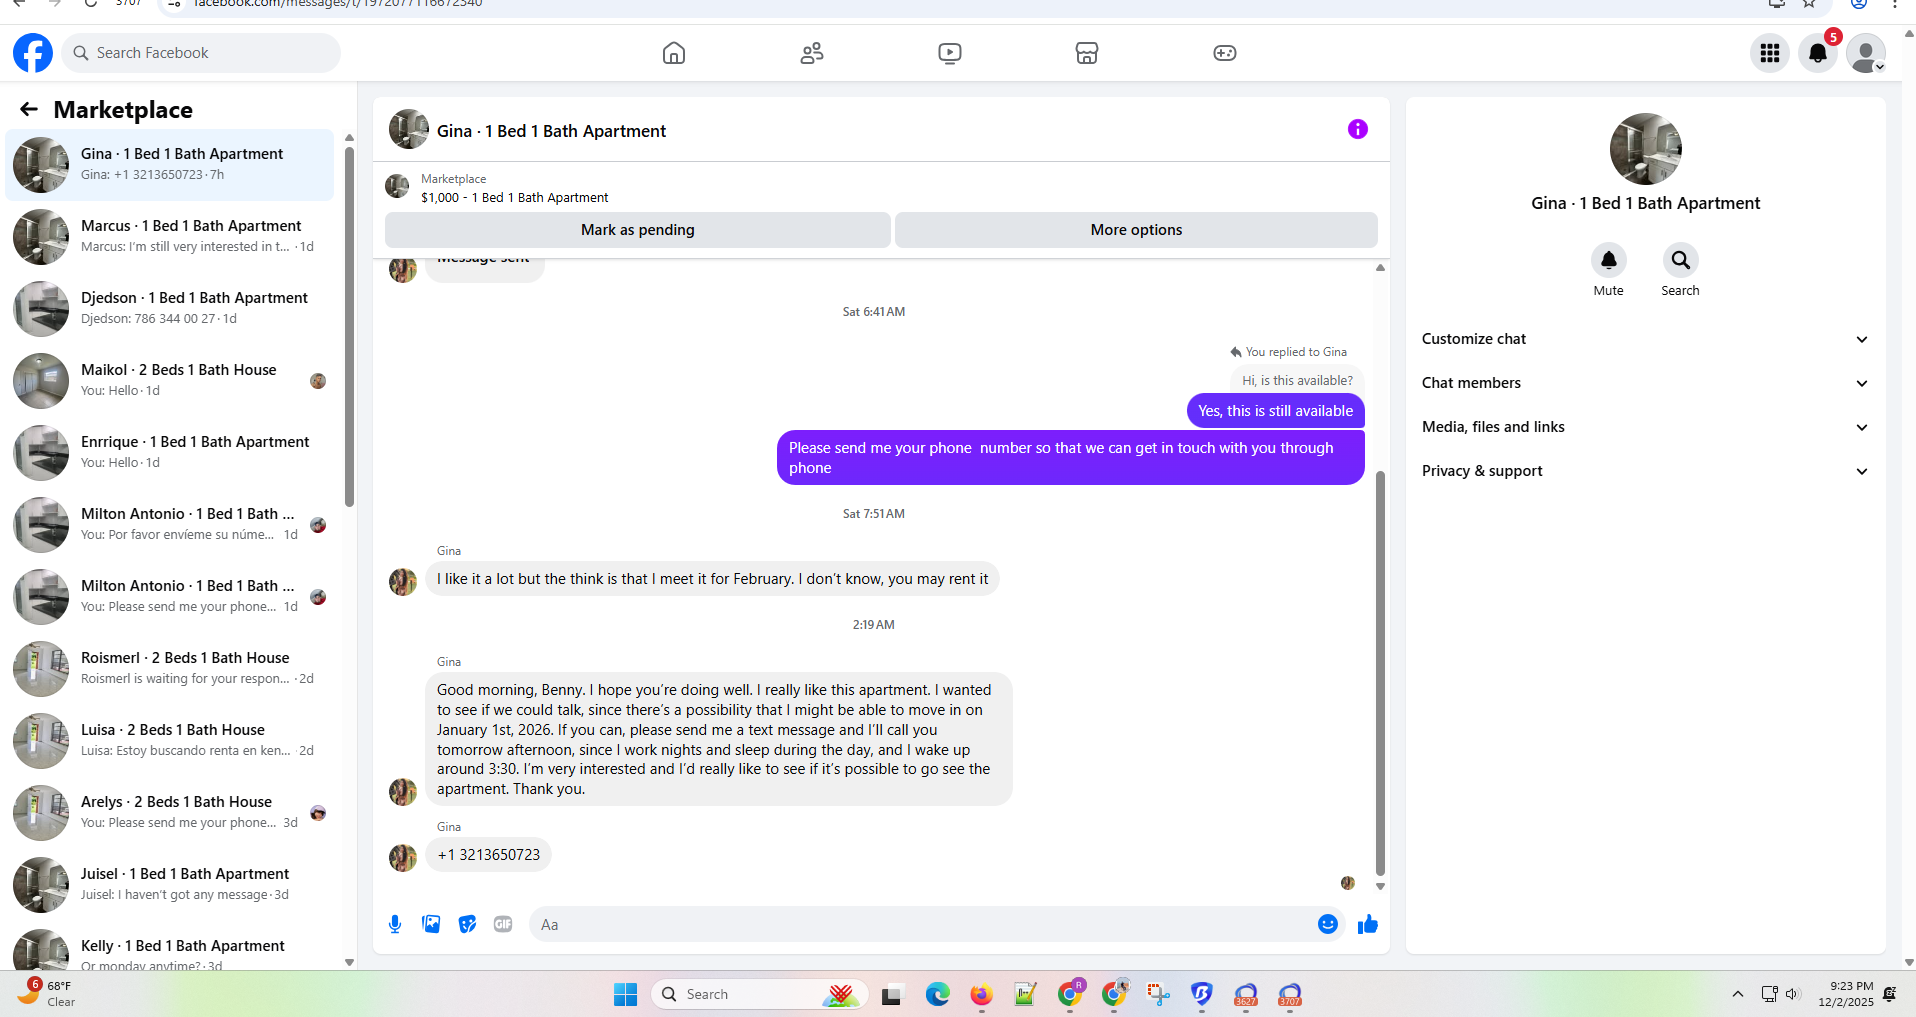Click the browser address bar URL
This screenshot has height=1017, width=1916.
tap(338, 4)
